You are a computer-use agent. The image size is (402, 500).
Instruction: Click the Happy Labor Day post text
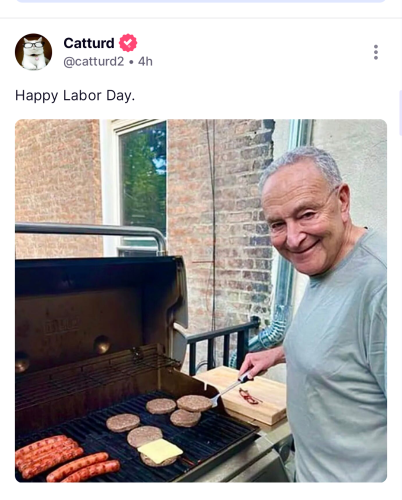pyautogui.click(x=75, y=96)
